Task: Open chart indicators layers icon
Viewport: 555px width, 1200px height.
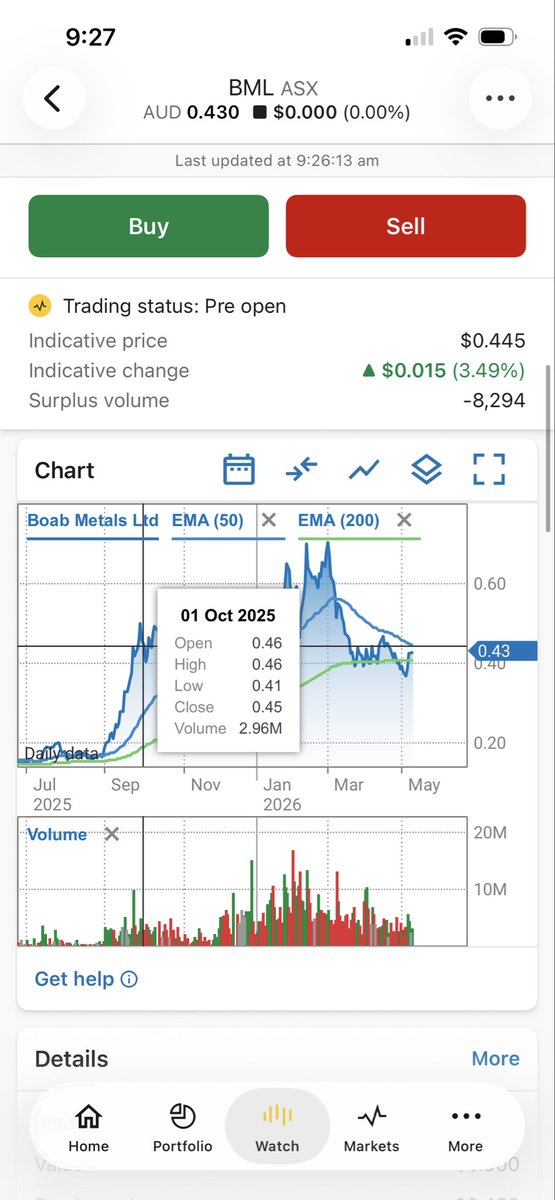Action: click(427, 469)
